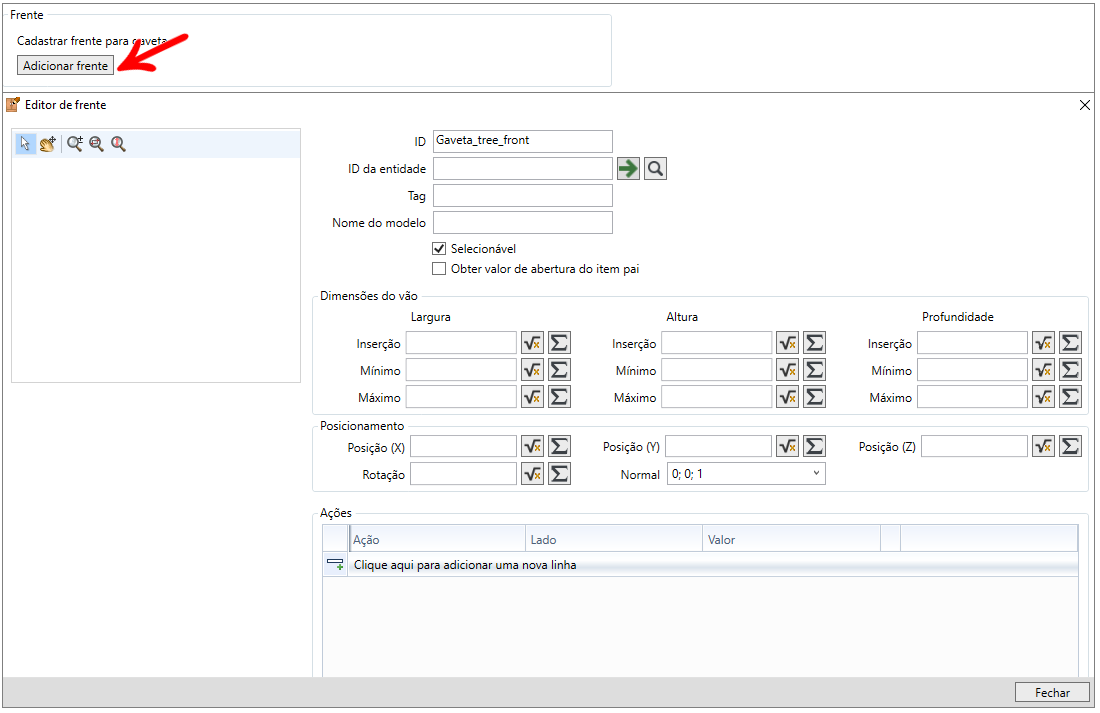The image size is (1100, 713).
Task: Click the magnifier with red vertical arrow
Action: [x=119, y=144]
